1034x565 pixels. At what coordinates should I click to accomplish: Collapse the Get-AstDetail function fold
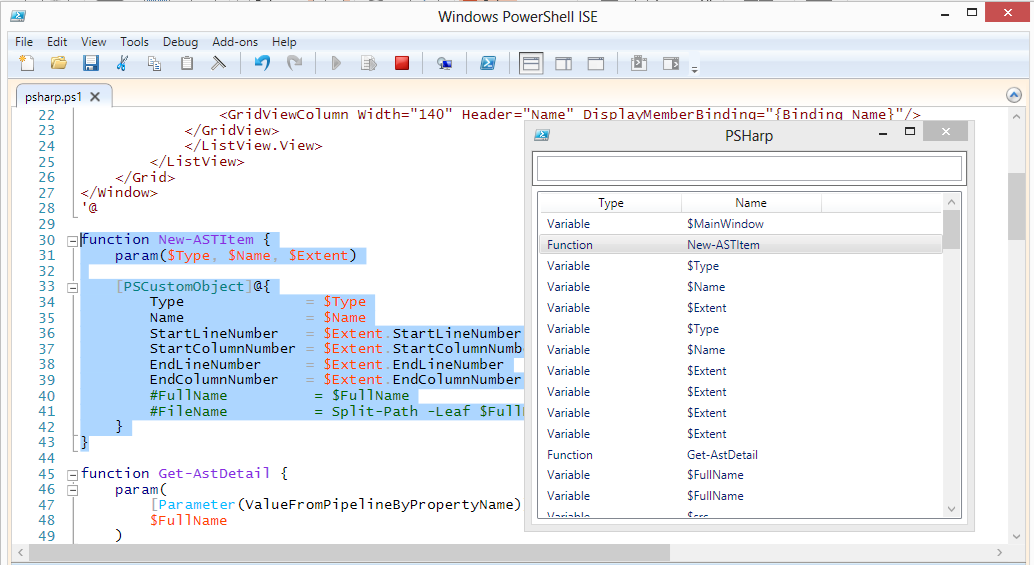pyautogui.click(x=73, y=475)
